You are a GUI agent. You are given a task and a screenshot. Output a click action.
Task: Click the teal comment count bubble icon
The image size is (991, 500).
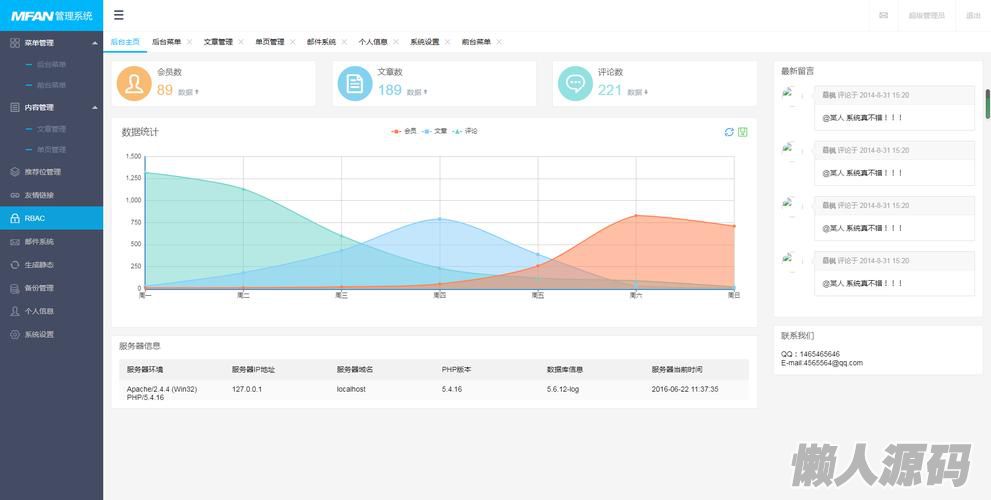coord(575,84)
